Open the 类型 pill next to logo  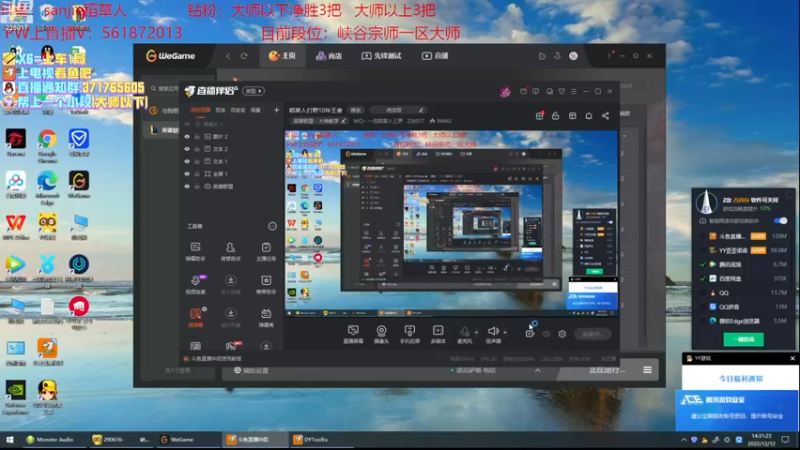(254, 91)
